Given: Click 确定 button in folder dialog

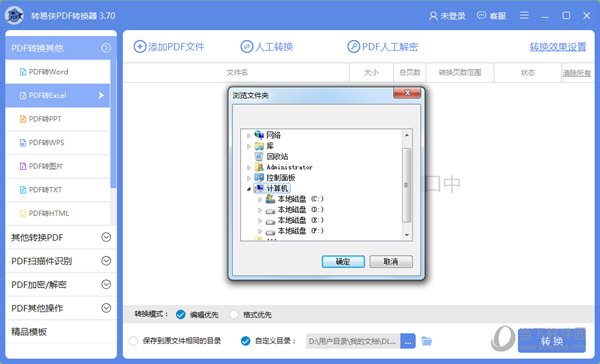Looking at the screenshot, I should 343,261.
